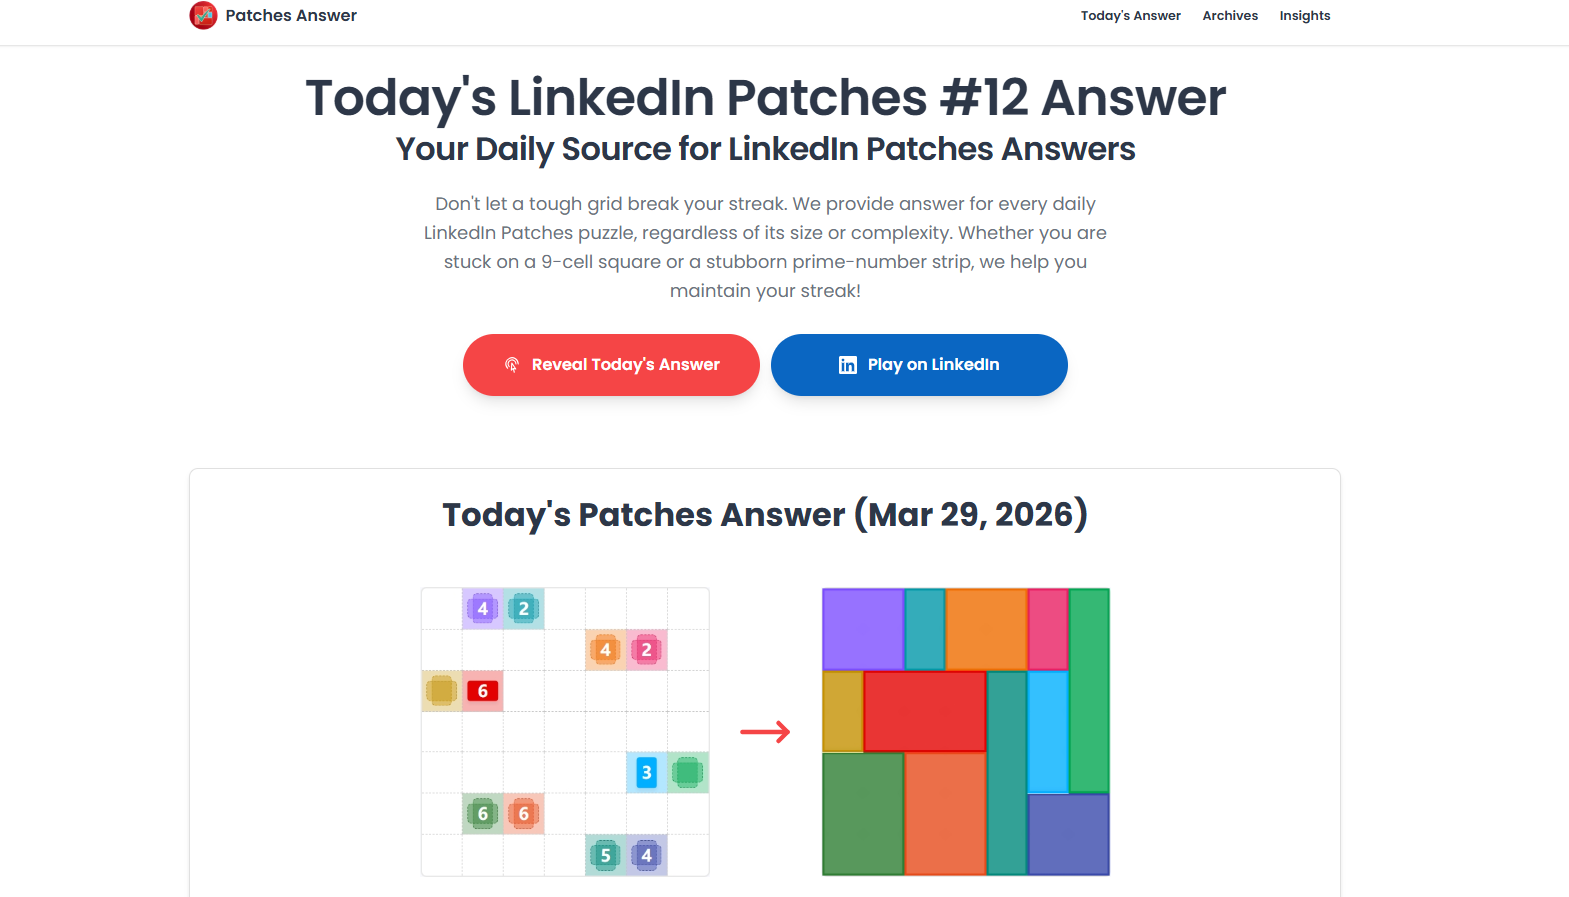Screen dimensions: 1569x897
Task: Click the purple cell numbered 4 in top row
Action: point(483,609)
